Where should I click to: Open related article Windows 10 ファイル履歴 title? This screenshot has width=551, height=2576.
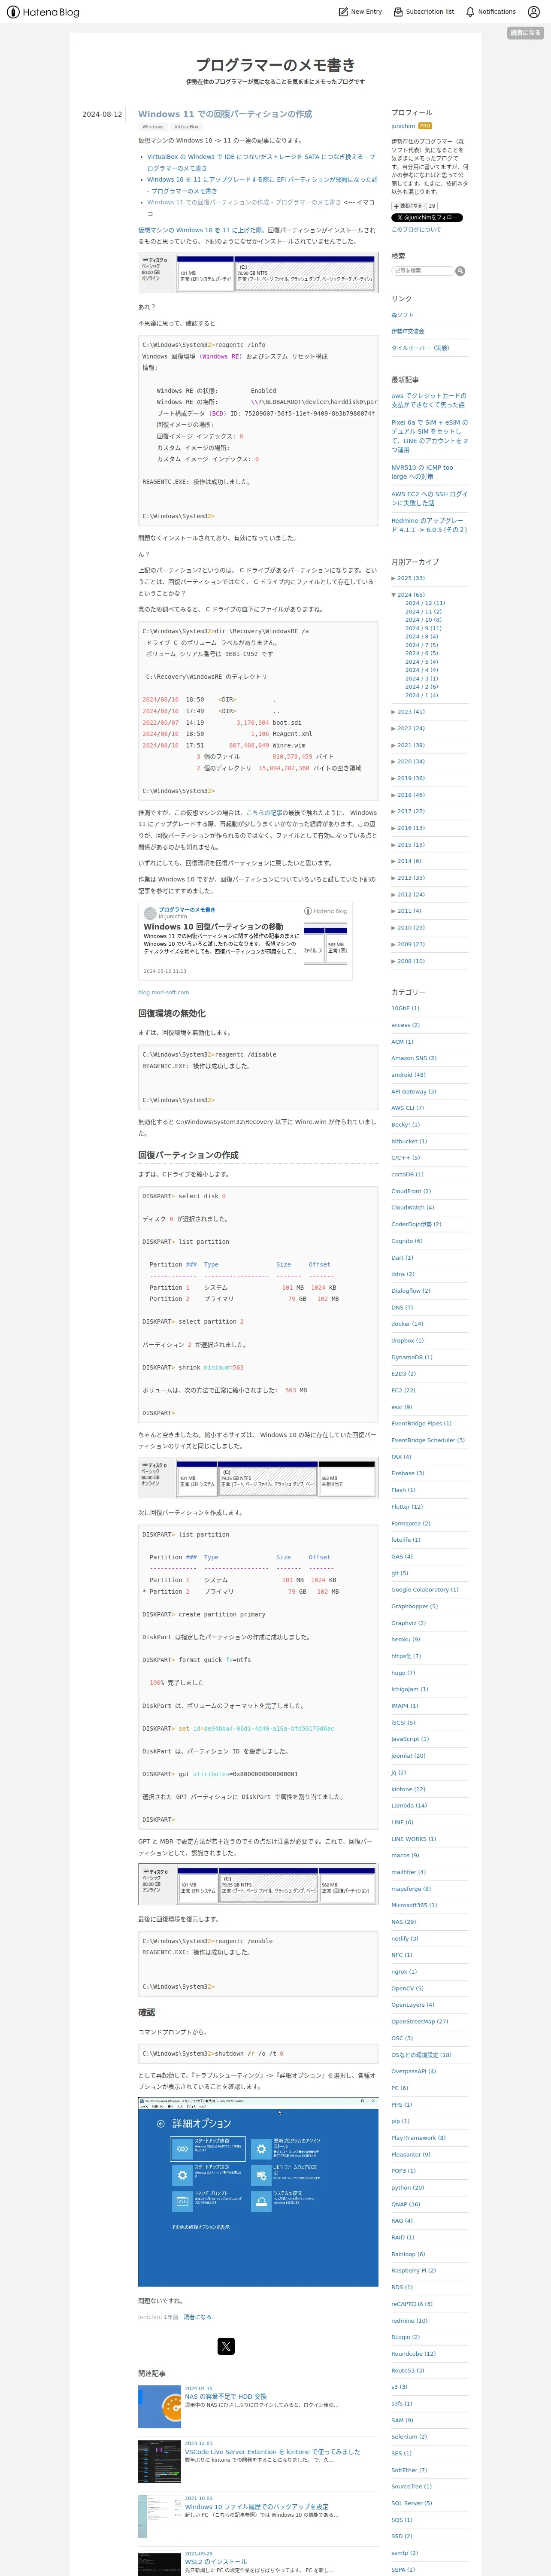pos(256,2507)
